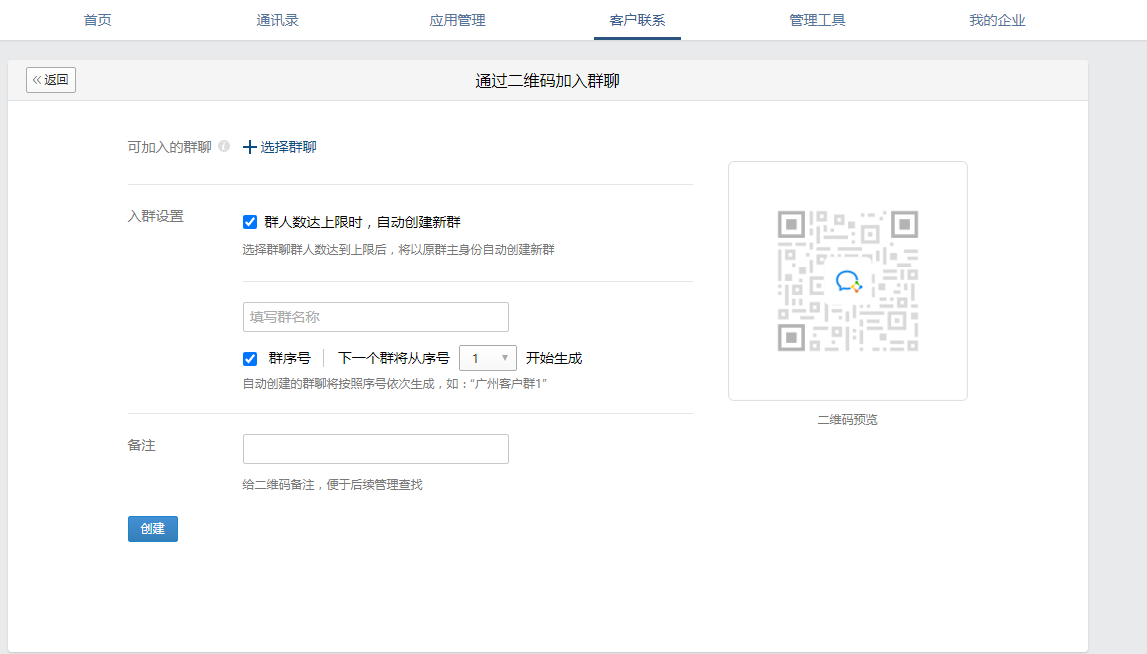
Task: Click the 返回 back button
Action: (50, 80)
